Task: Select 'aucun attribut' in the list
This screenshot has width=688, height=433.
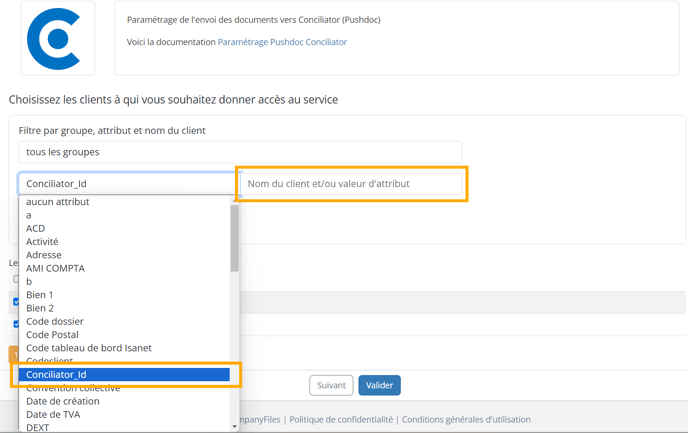Action: (x=124, y=202)
